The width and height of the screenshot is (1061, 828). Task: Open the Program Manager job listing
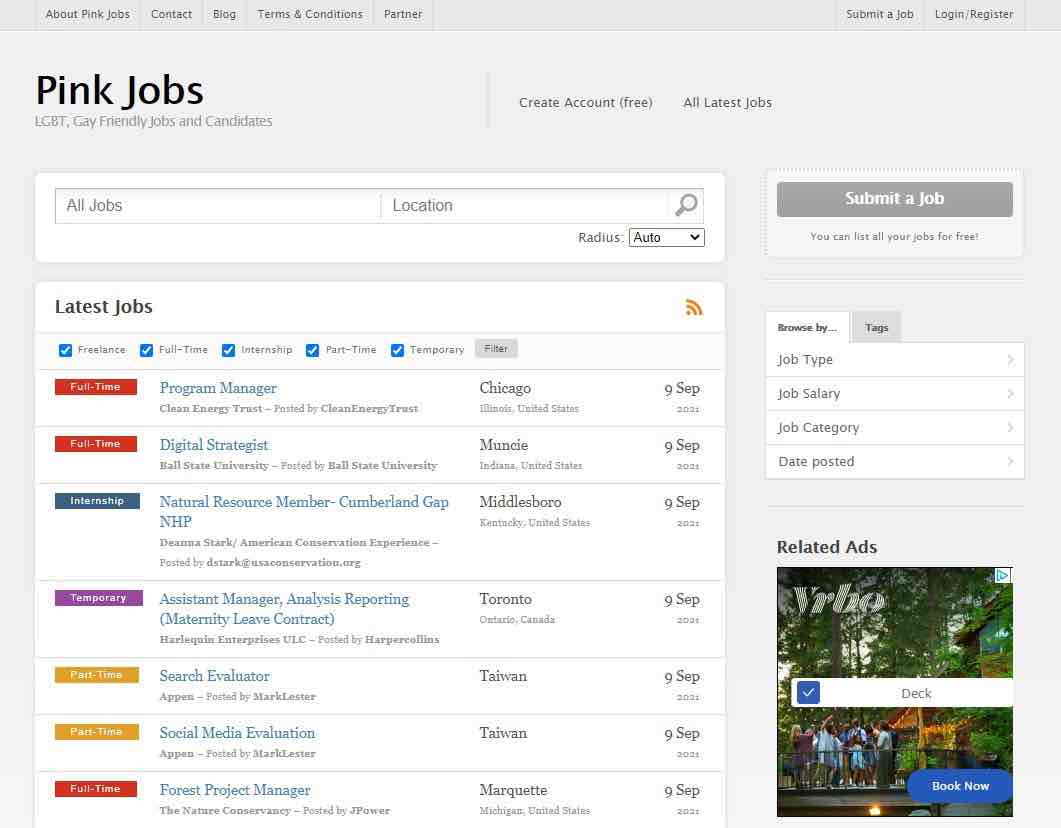[x=218, y=388]
